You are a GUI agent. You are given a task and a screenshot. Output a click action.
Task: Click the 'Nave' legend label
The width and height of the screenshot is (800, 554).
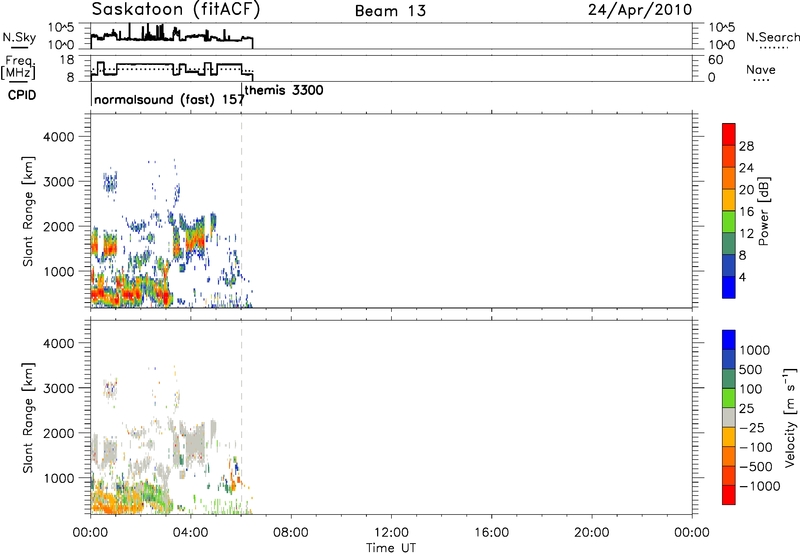point(761,70)
